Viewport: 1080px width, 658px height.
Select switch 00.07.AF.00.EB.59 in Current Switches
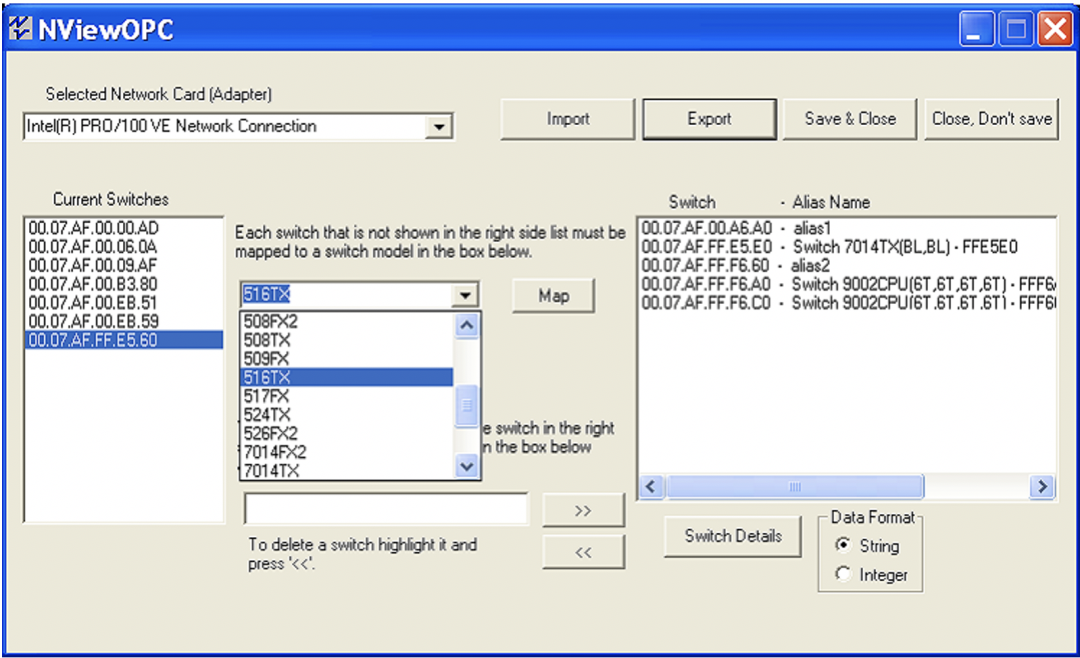(x=124, y=321)
